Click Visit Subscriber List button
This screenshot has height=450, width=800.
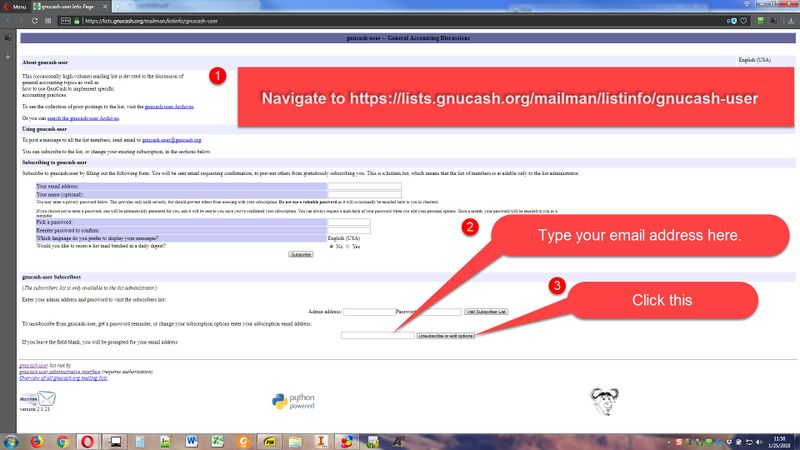[x=486, y=312]
